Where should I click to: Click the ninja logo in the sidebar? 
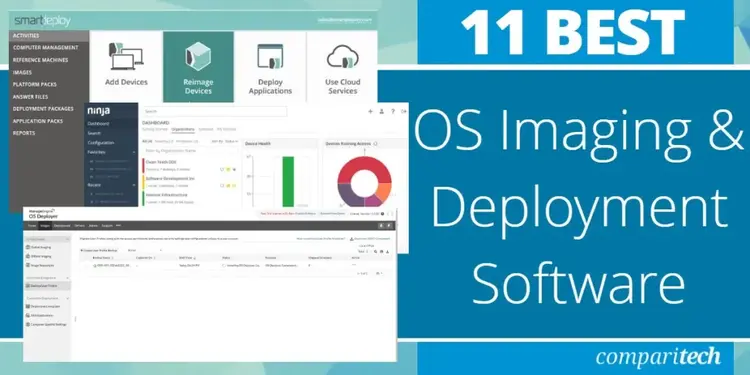[x=99, y=111]
